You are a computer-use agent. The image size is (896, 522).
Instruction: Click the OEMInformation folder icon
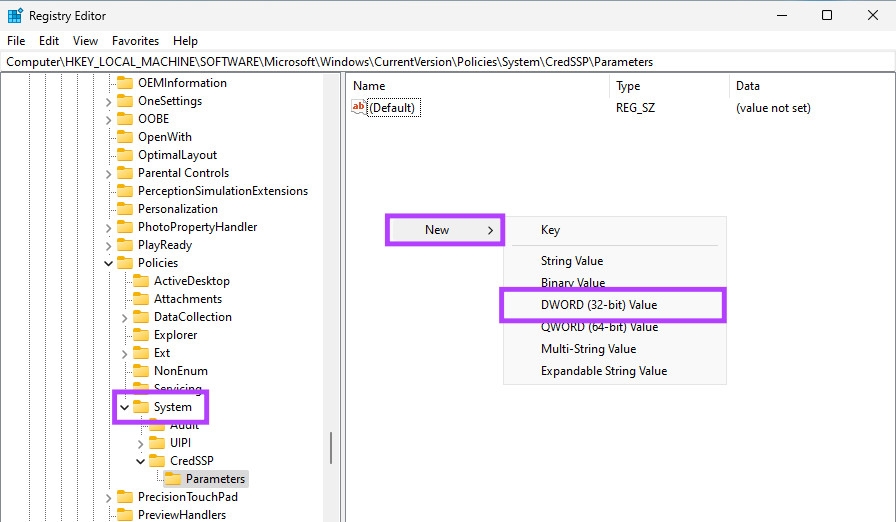(x=125, y=83)
